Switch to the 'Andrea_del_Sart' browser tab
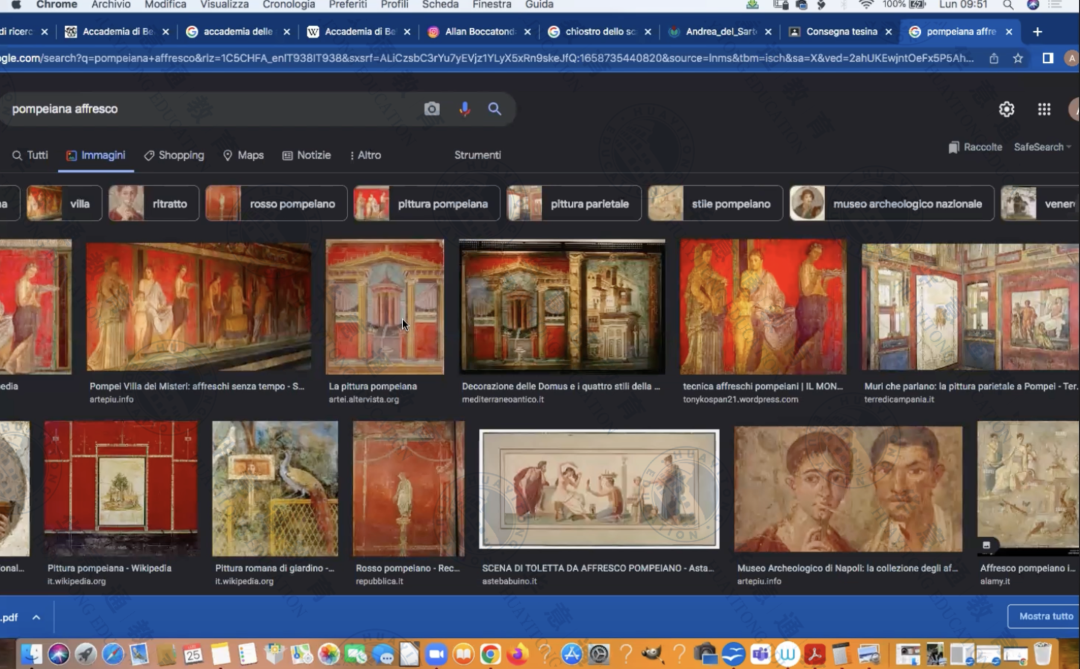 click(x=720, y=32)
